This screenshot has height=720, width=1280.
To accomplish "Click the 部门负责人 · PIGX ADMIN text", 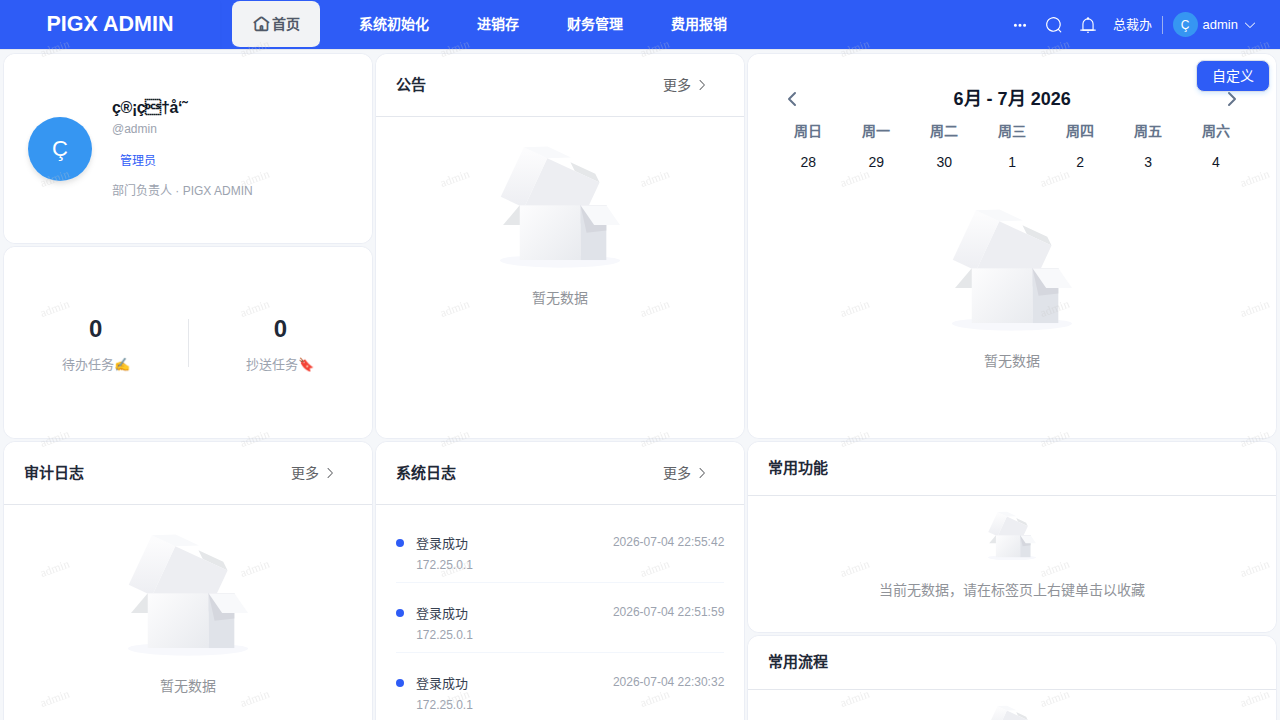I will (x=182, y=190).
